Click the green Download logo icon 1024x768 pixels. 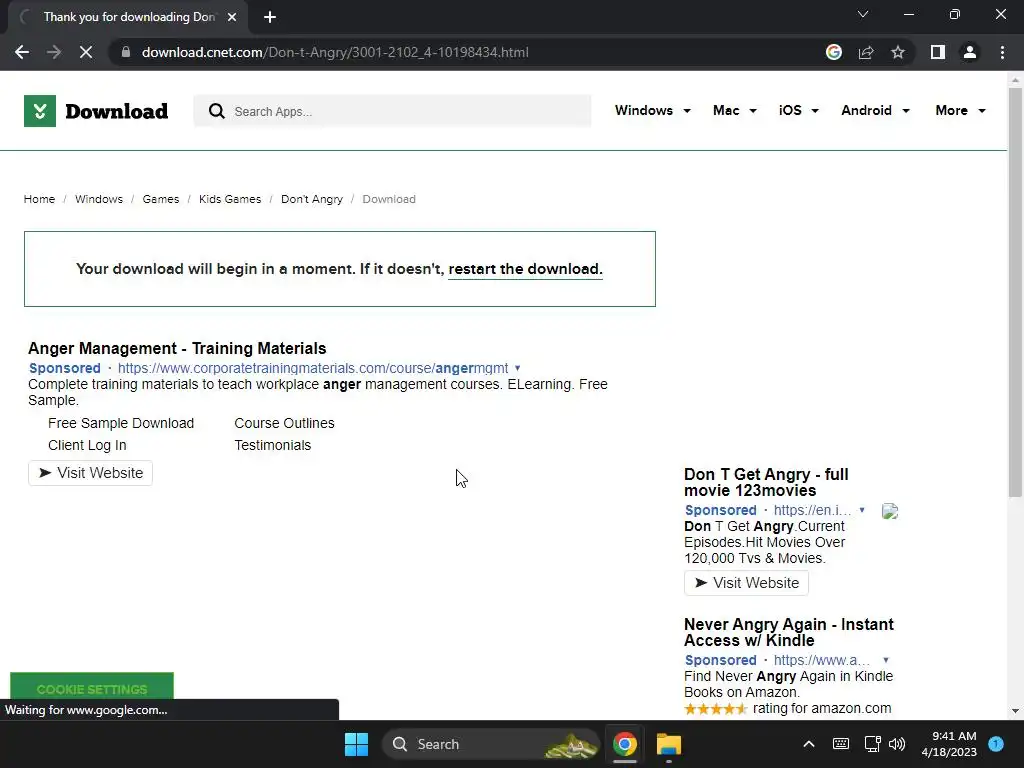[40, 111]
